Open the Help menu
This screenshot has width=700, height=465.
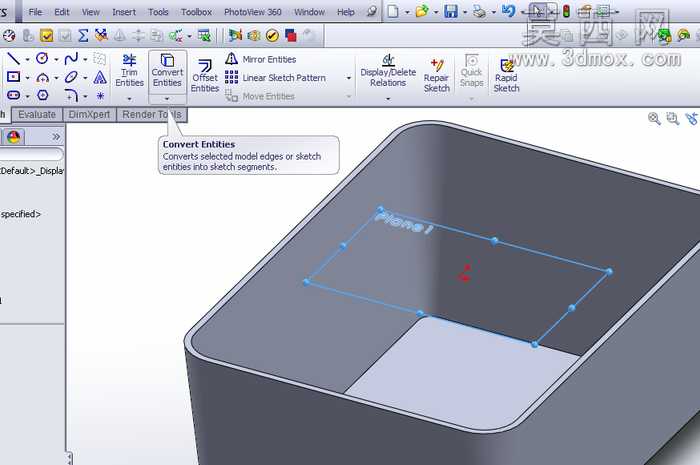pyautogui.click(x=346, y=12)
